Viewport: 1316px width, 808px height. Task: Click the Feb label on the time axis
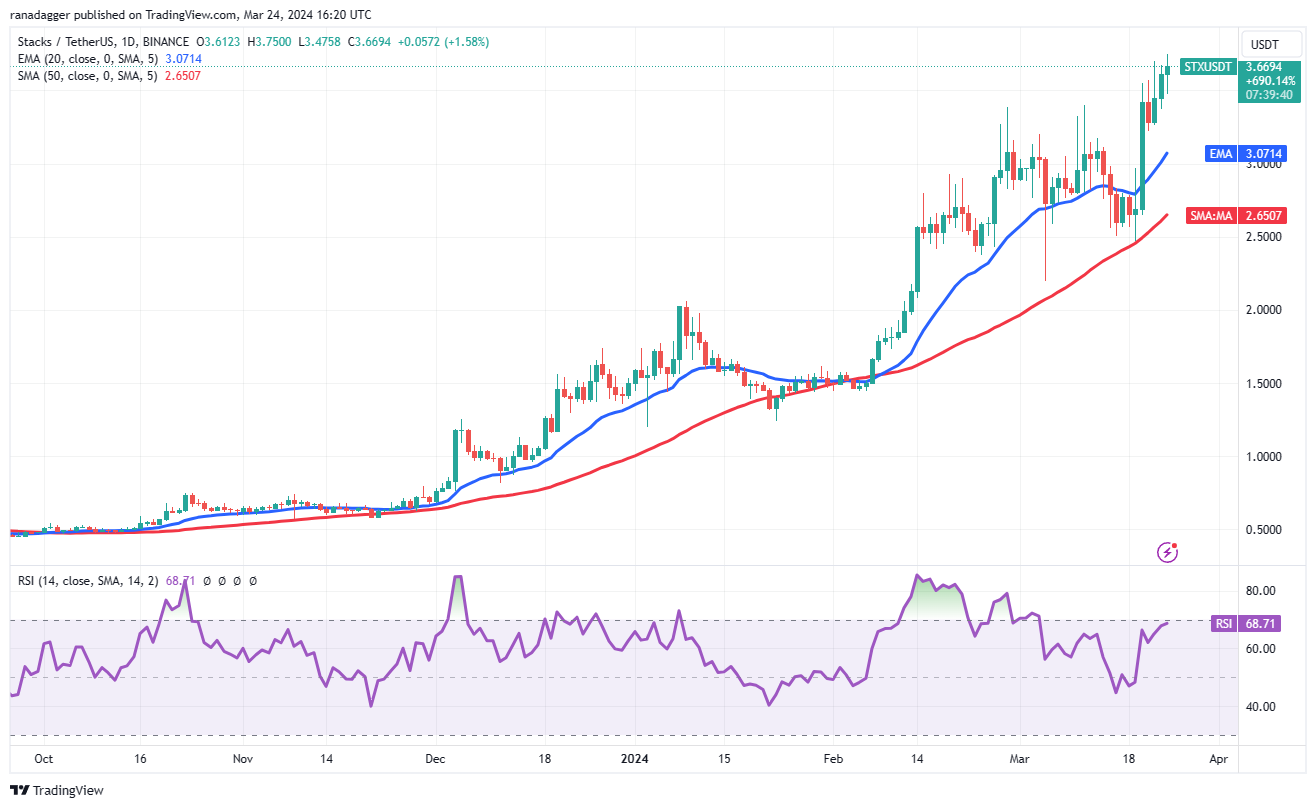pos(833,759)
